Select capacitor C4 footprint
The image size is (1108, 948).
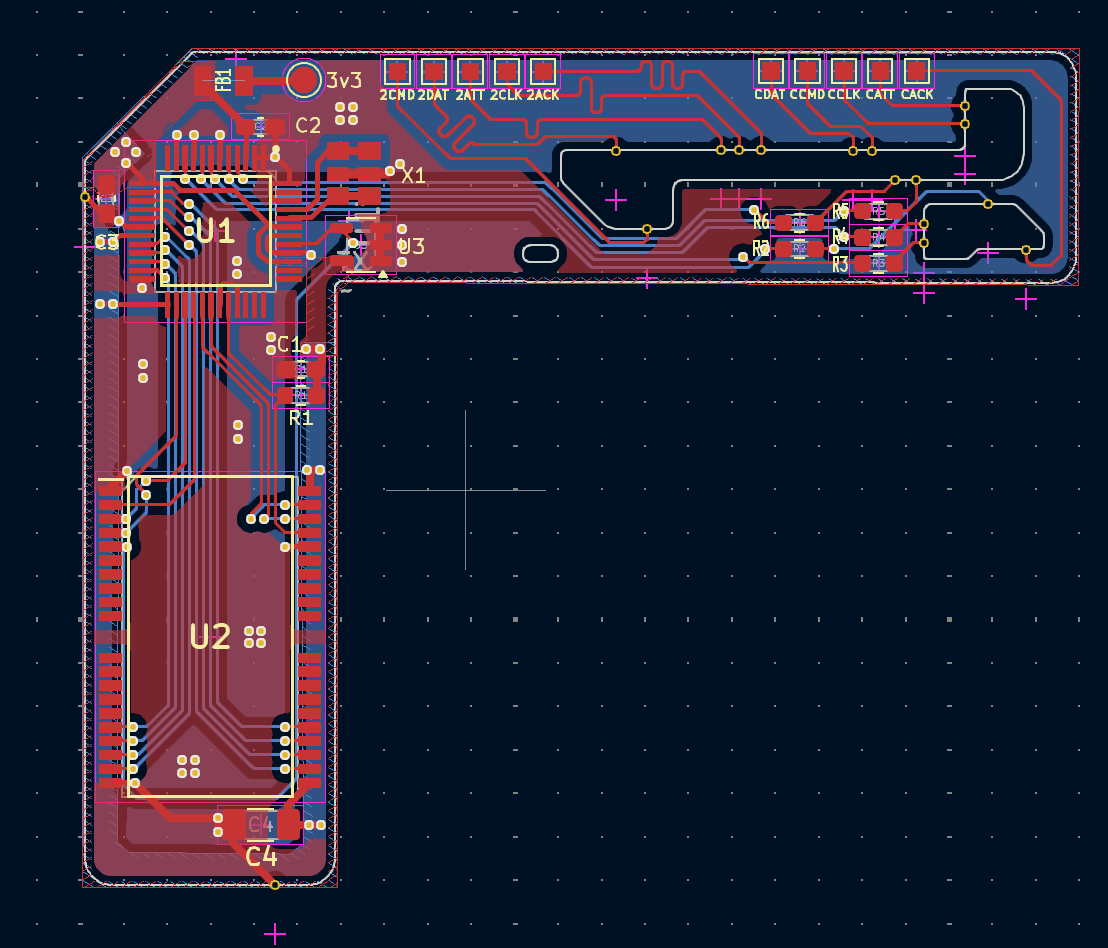(x=260, y=824)
